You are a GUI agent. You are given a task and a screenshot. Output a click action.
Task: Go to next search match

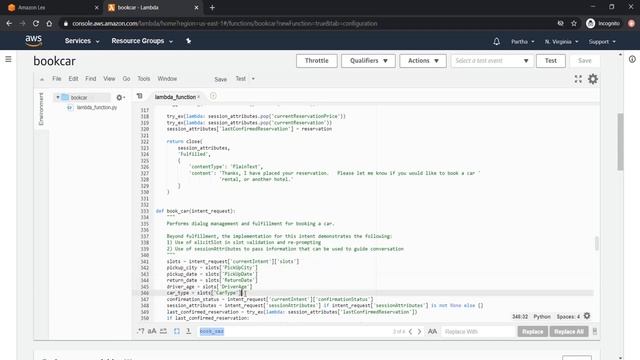tap(419, 331)
